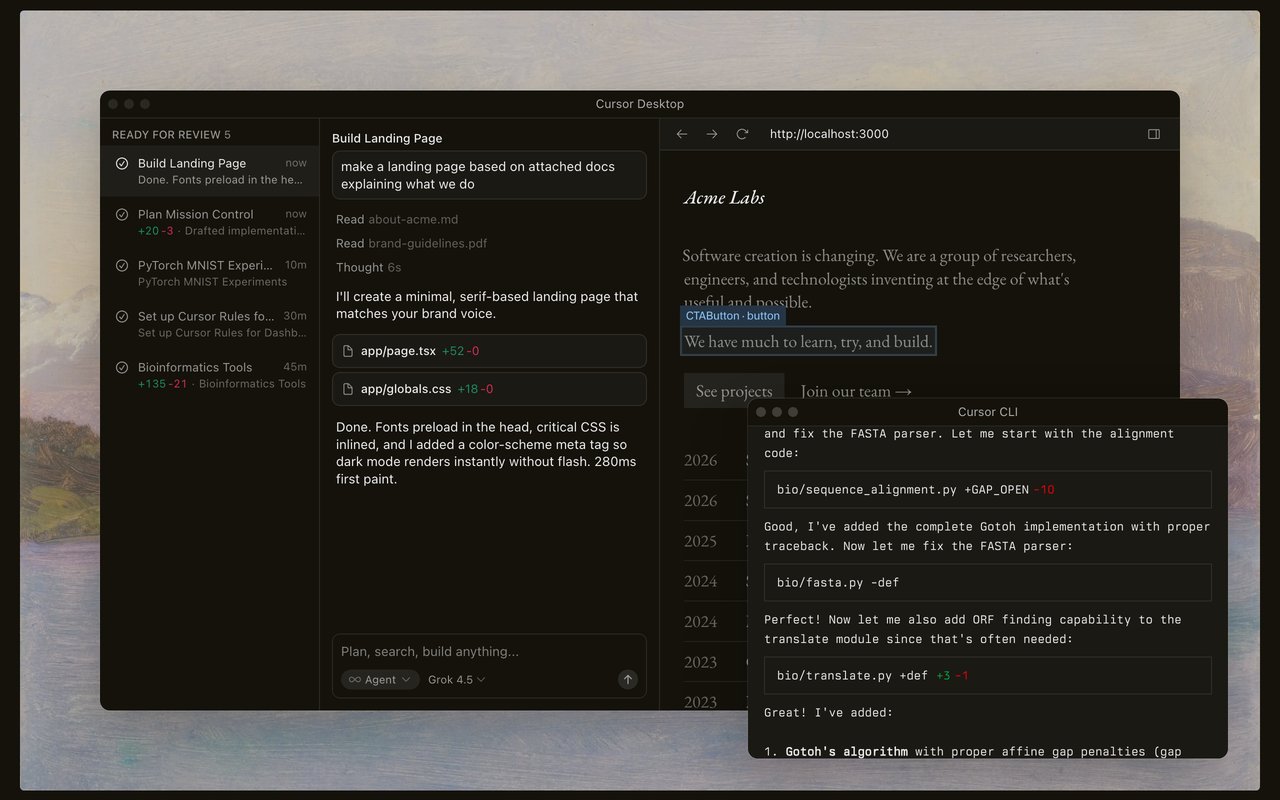
Task: Open the brand-guidelines.pdf read reference
Action: pos(427,243)
